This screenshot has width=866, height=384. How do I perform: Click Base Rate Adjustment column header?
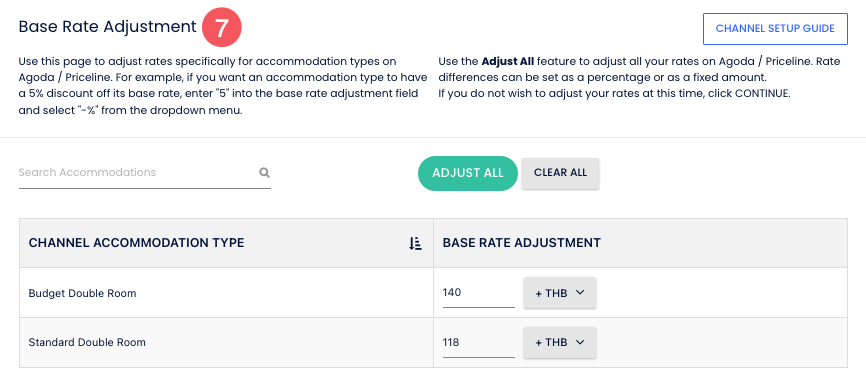[x=522, y=243]
